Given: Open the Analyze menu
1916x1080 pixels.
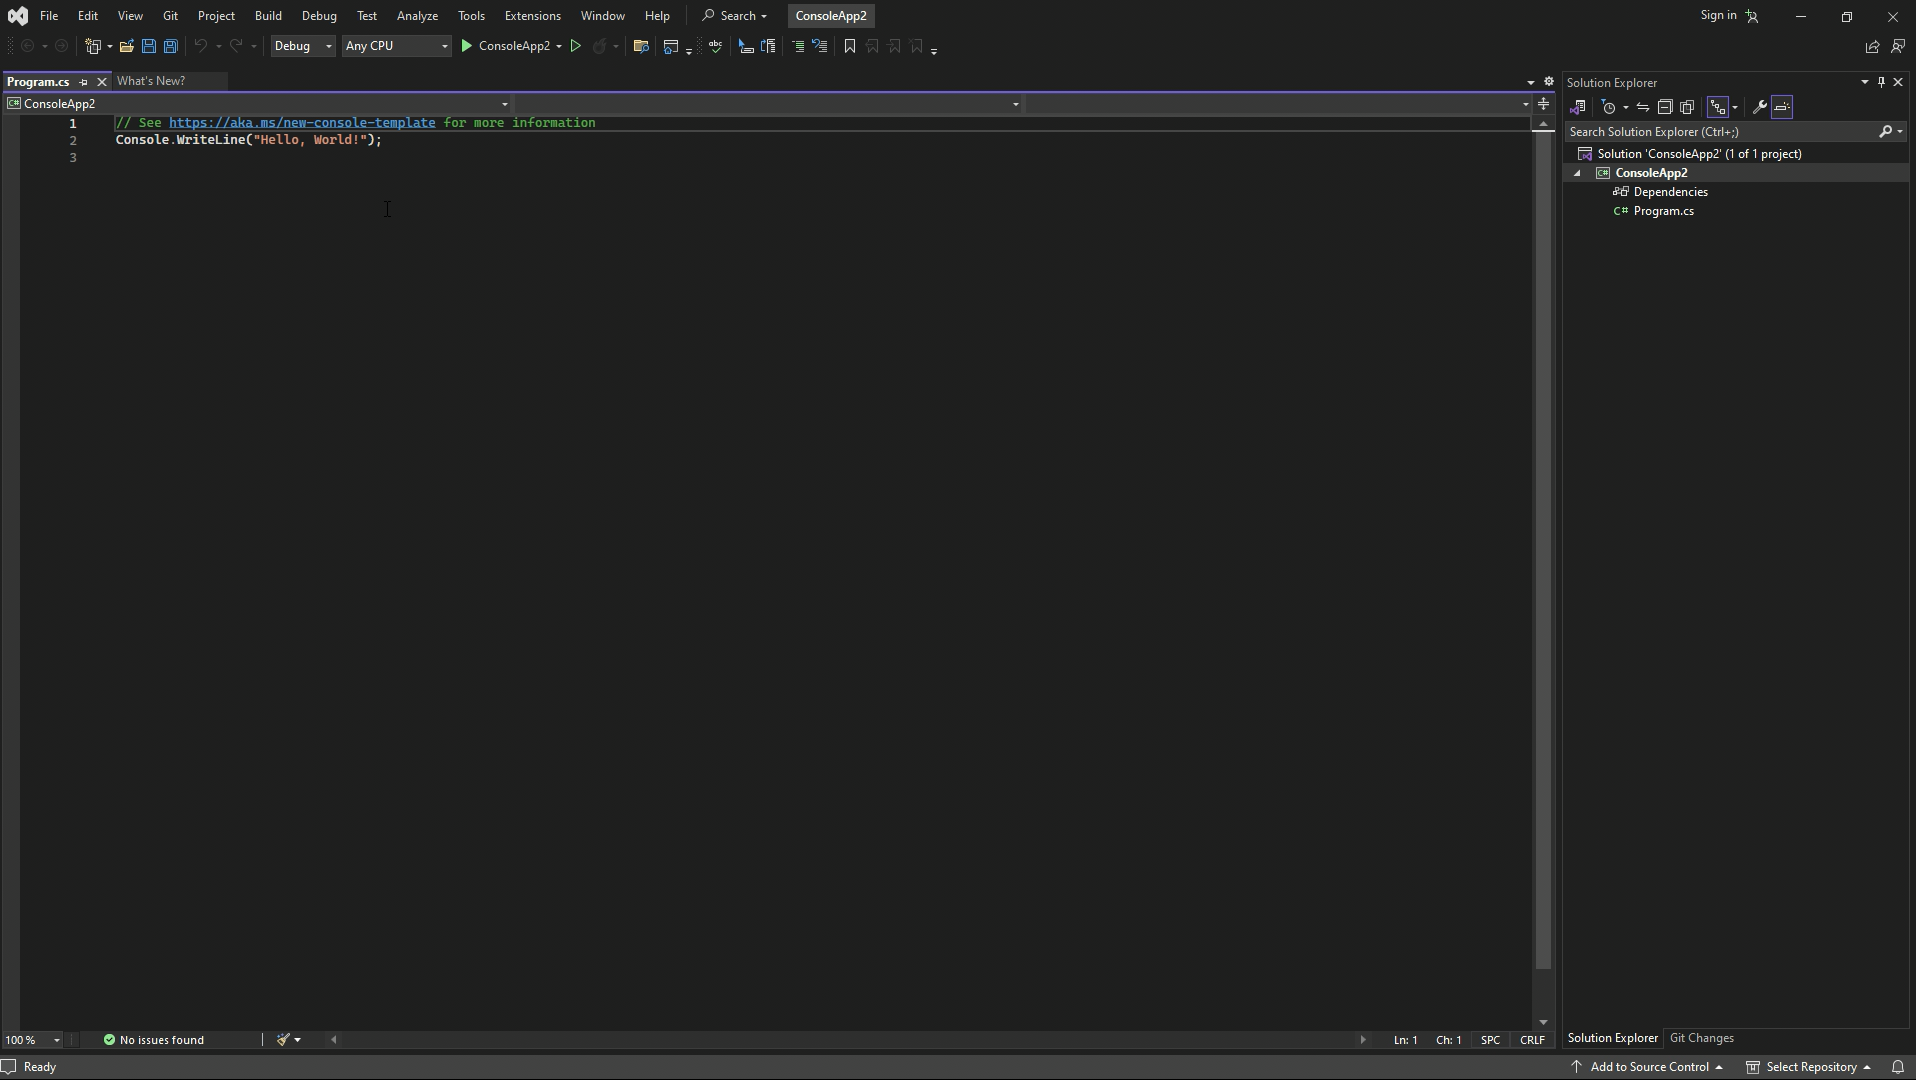Looking at the screenshot, I should (x=417, y=16).
